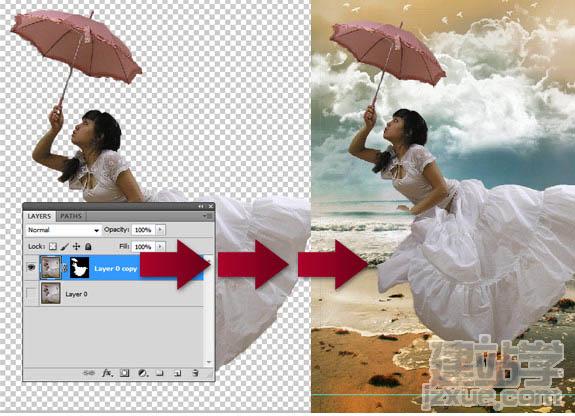Viewport: 575px width, 416px height.
Task: Show Layer 0 via empty visibility box
Action: click(x=31, y=294)
